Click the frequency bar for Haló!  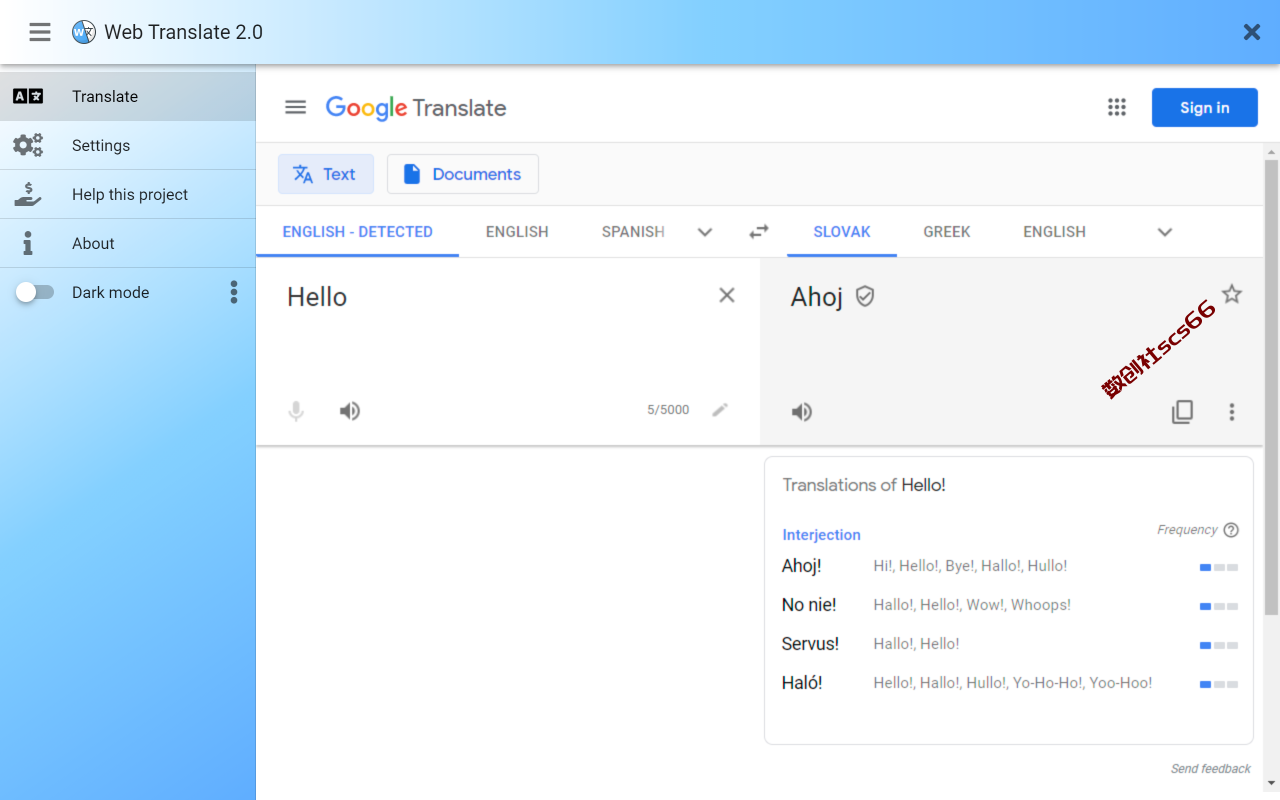[1219, 684]
